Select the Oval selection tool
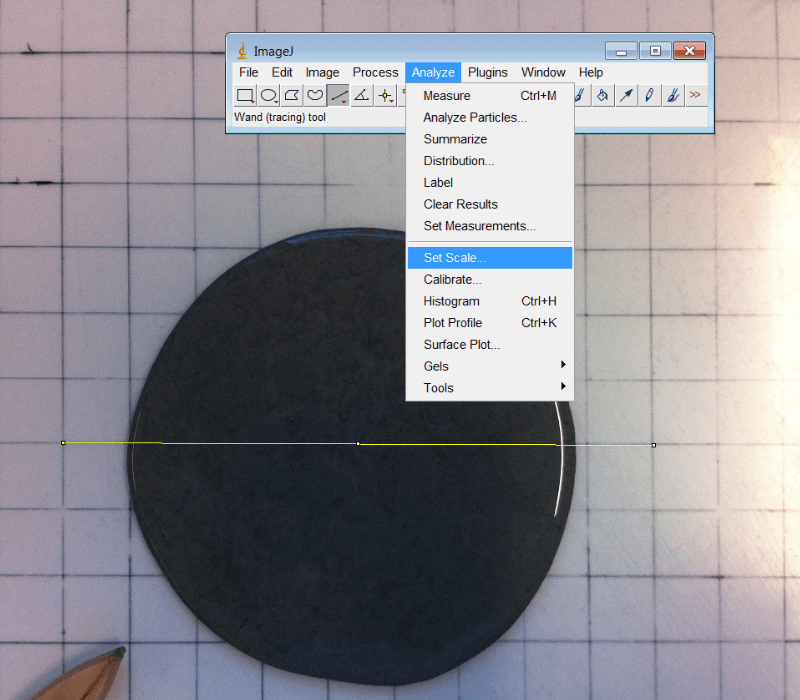Screen dimensions: 800x700 click(269, 95)
